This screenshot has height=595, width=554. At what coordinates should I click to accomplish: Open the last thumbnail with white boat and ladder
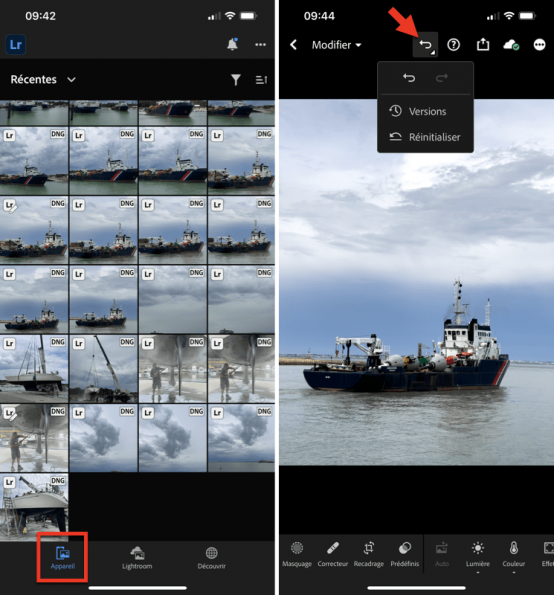coord(34,507)
